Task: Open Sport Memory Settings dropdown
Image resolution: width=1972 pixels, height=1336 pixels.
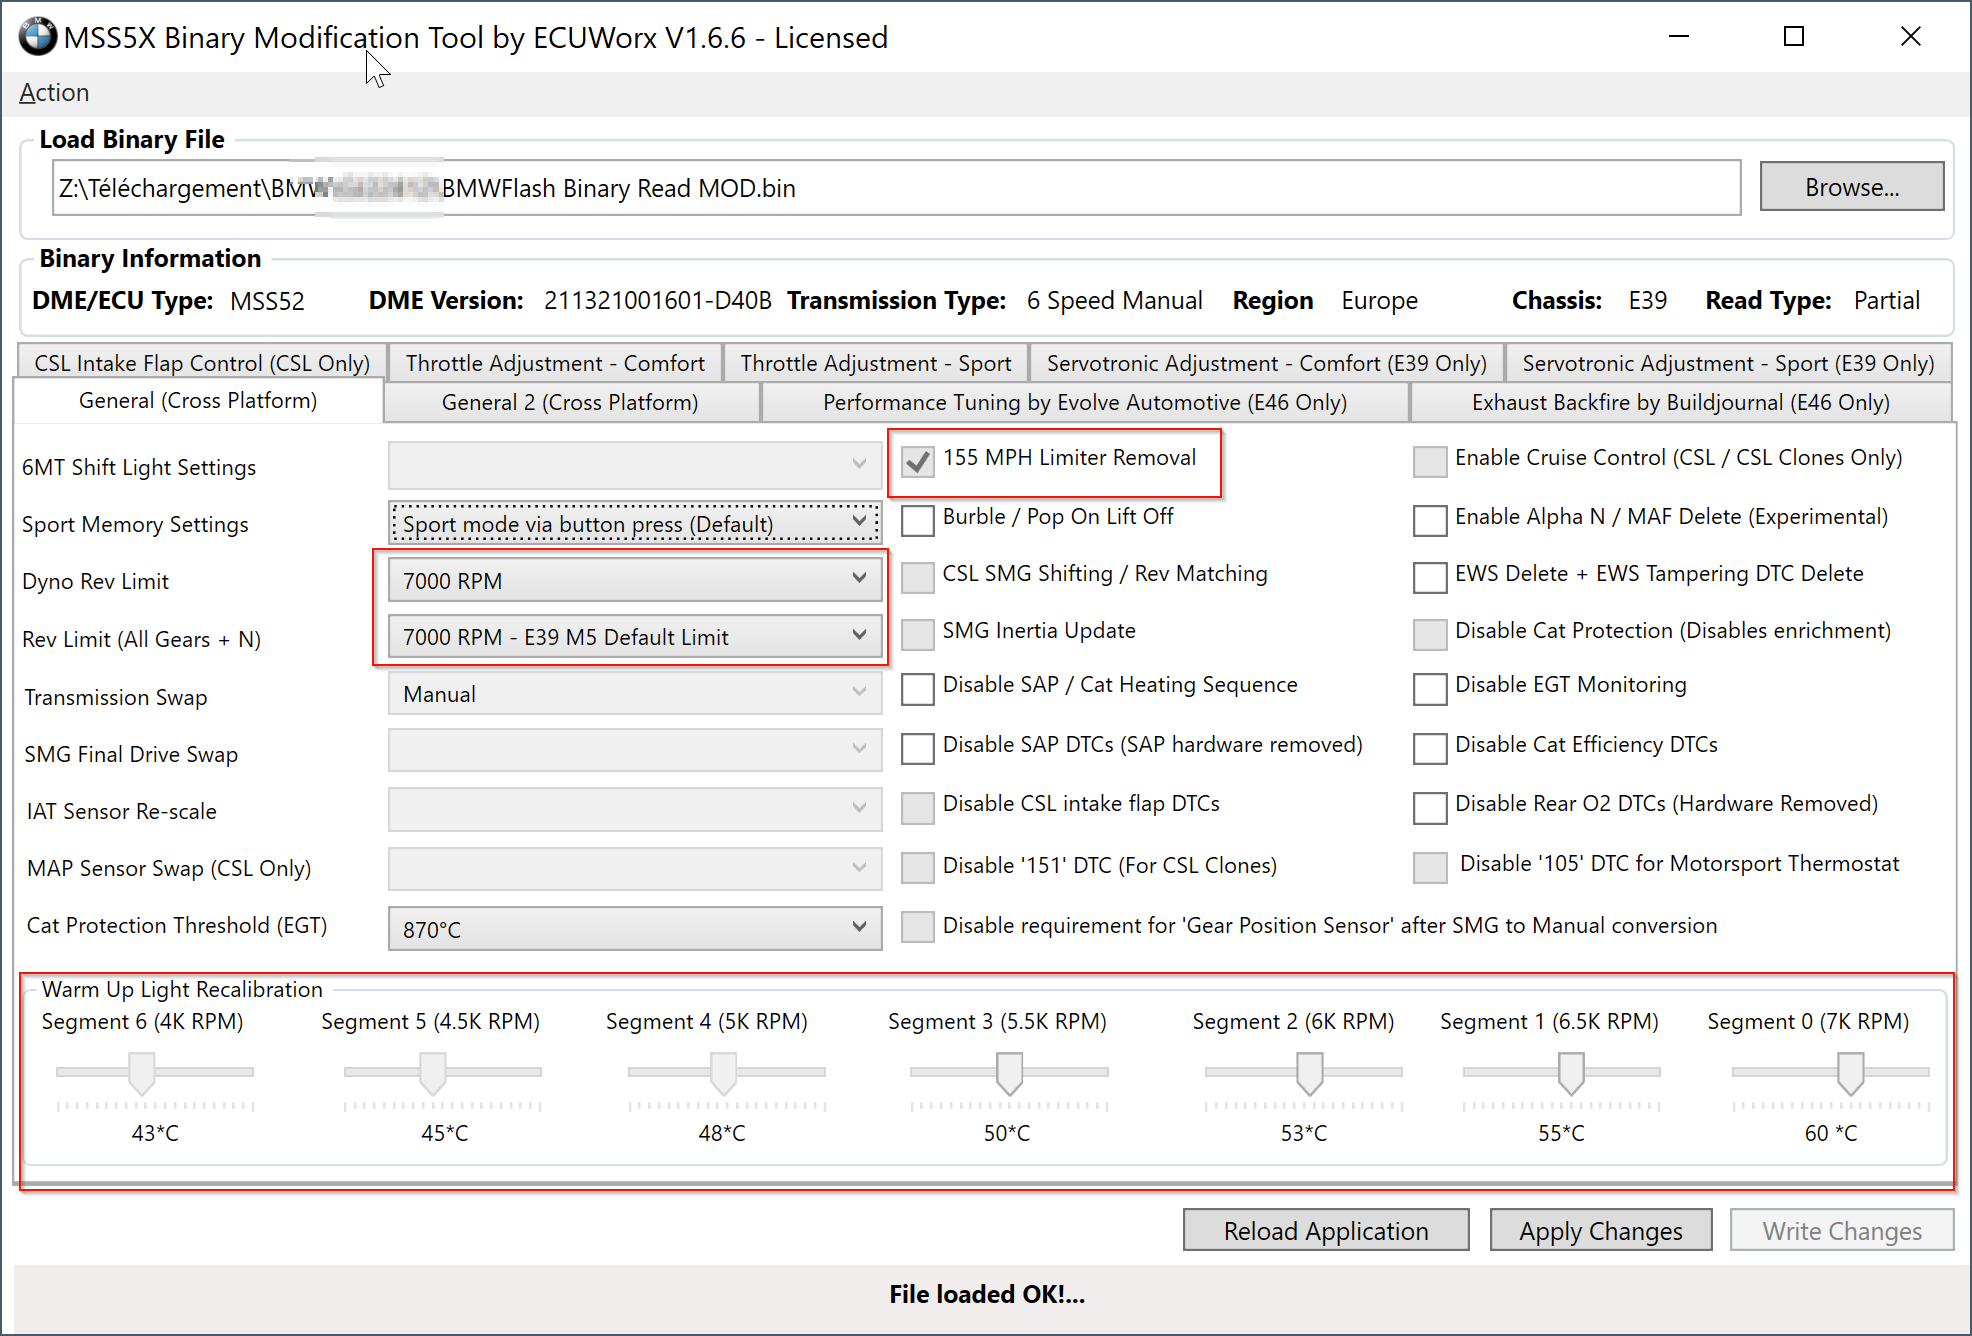Action: [635, 523]
